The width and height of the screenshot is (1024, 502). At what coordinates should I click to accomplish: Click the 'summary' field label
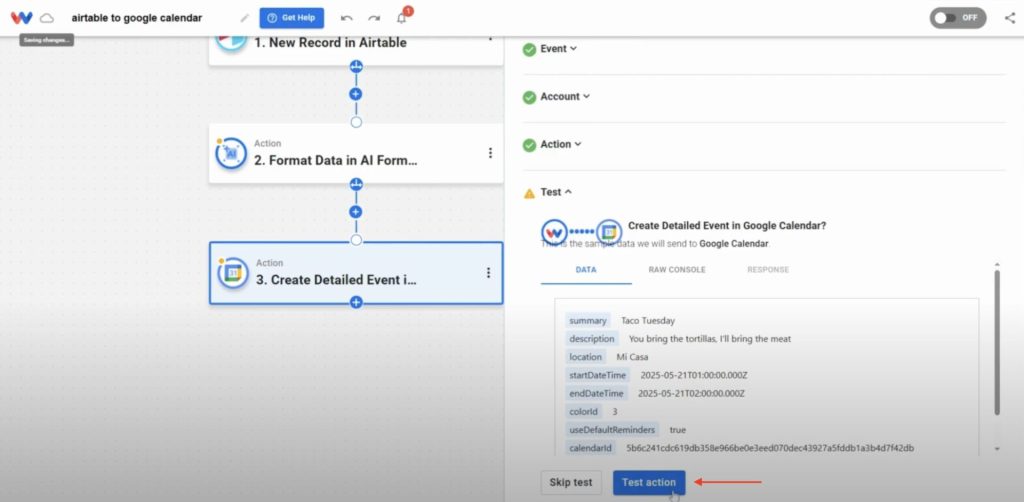[588, 321]
